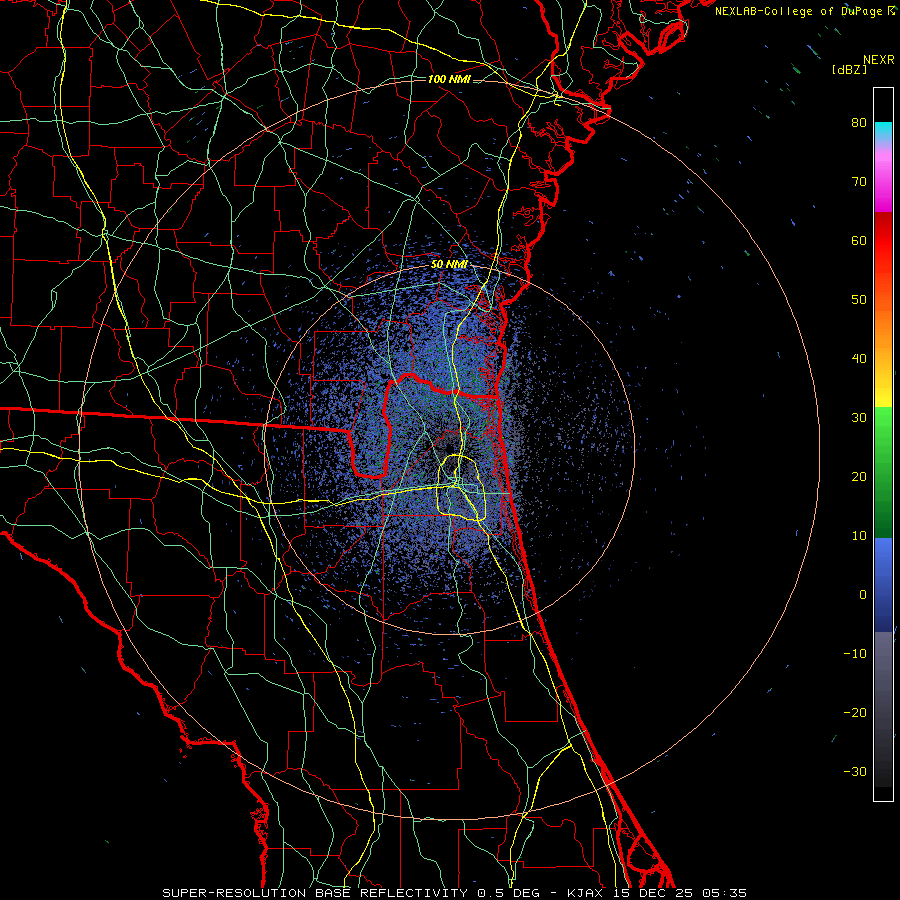Click the 10 dBZ legend value

click(859, 536)
